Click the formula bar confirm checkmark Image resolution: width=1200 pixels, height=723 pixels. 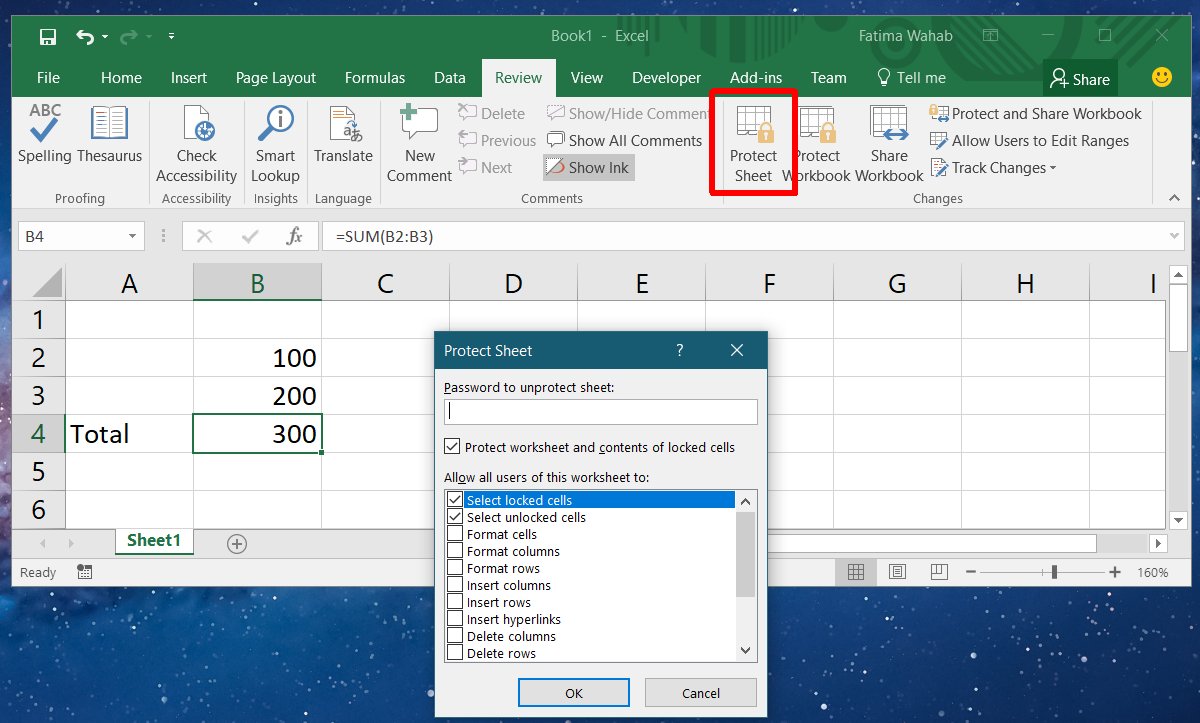coord(250,236)
